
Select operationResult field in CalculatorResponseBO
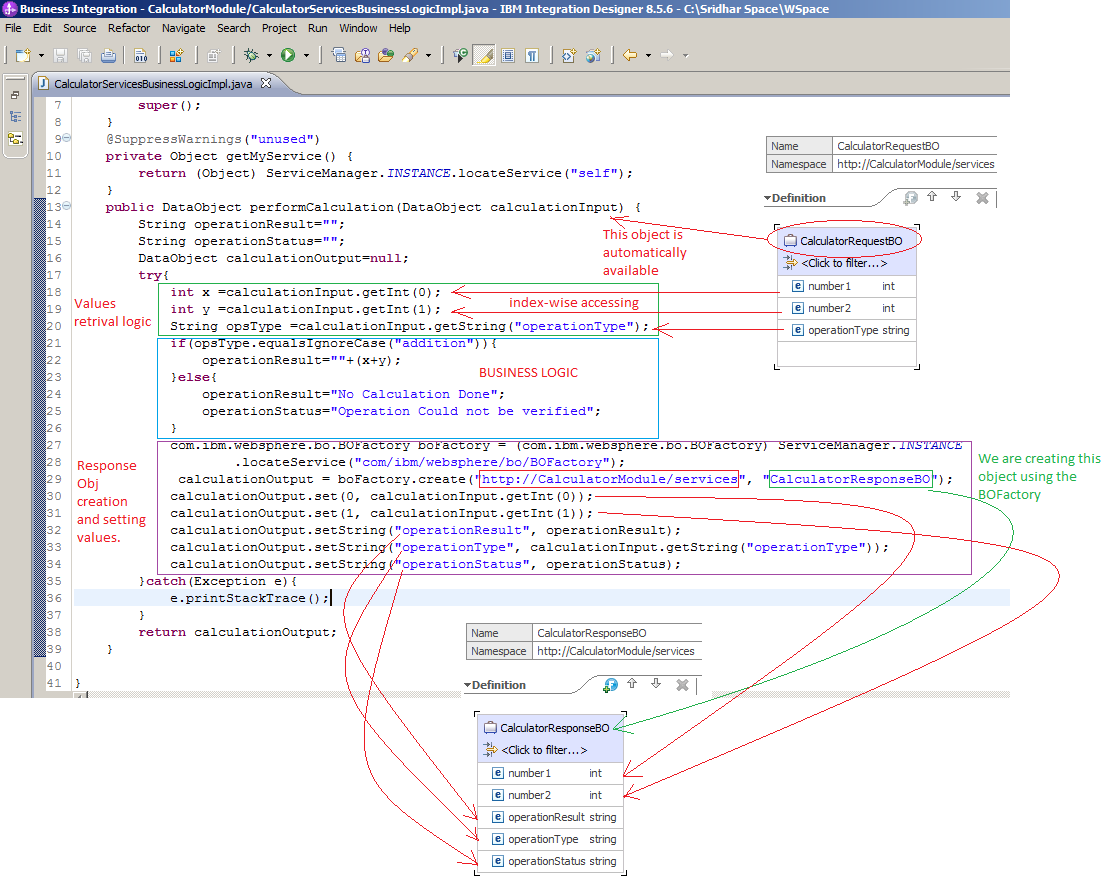coord(551,817)
